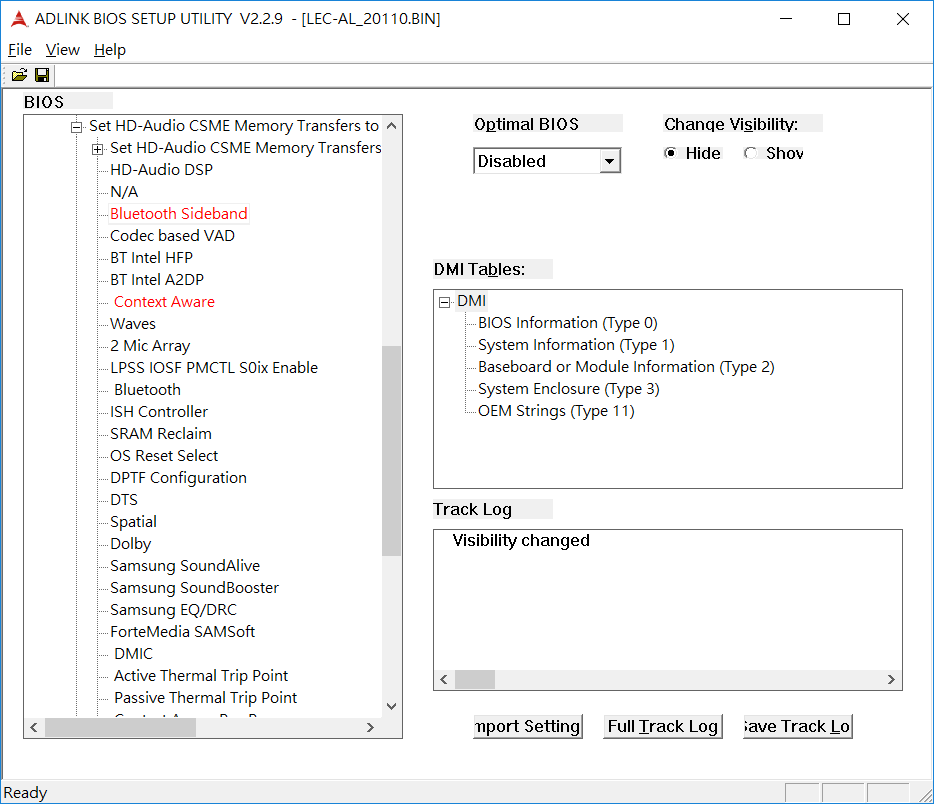Click the Save Track Log button

(x=798, y=726)
